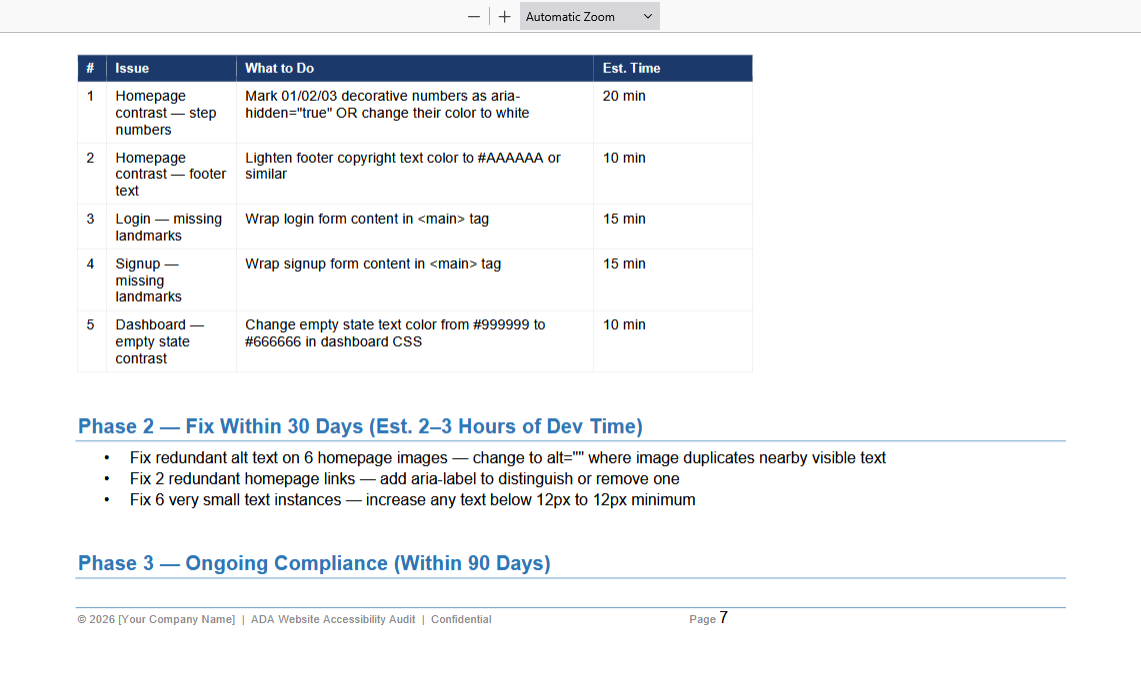Image resolution: width=1141 pixels, height=677 pixels.
Task: Click 'Fix redundant alt text on 6 homepage images' bullet
Action: point(508,458)
